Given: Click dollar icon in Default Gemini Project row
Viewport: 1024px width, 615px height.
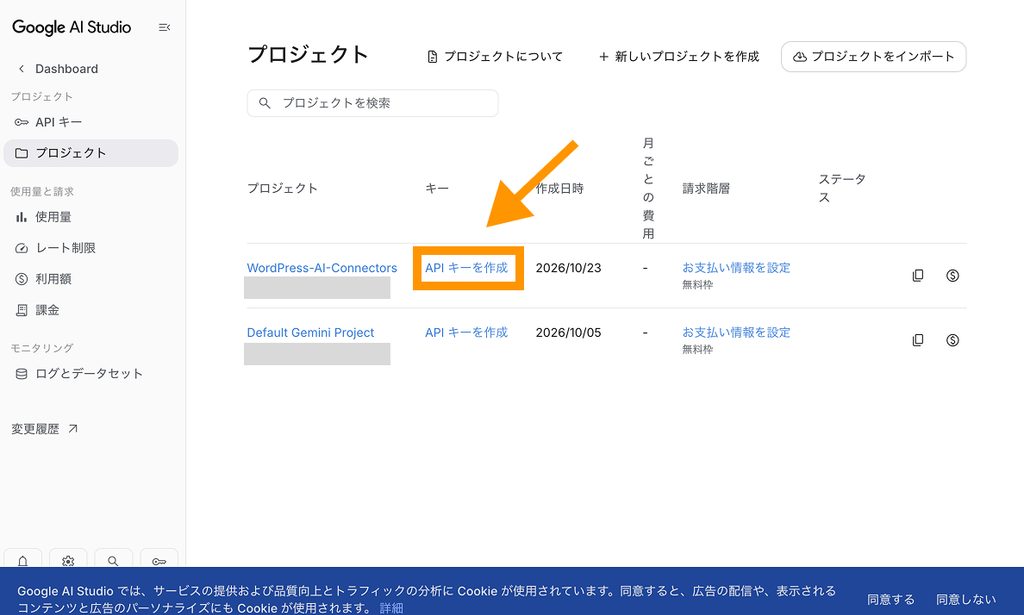Looking at the screenshot, I should (x=952, y=340).
